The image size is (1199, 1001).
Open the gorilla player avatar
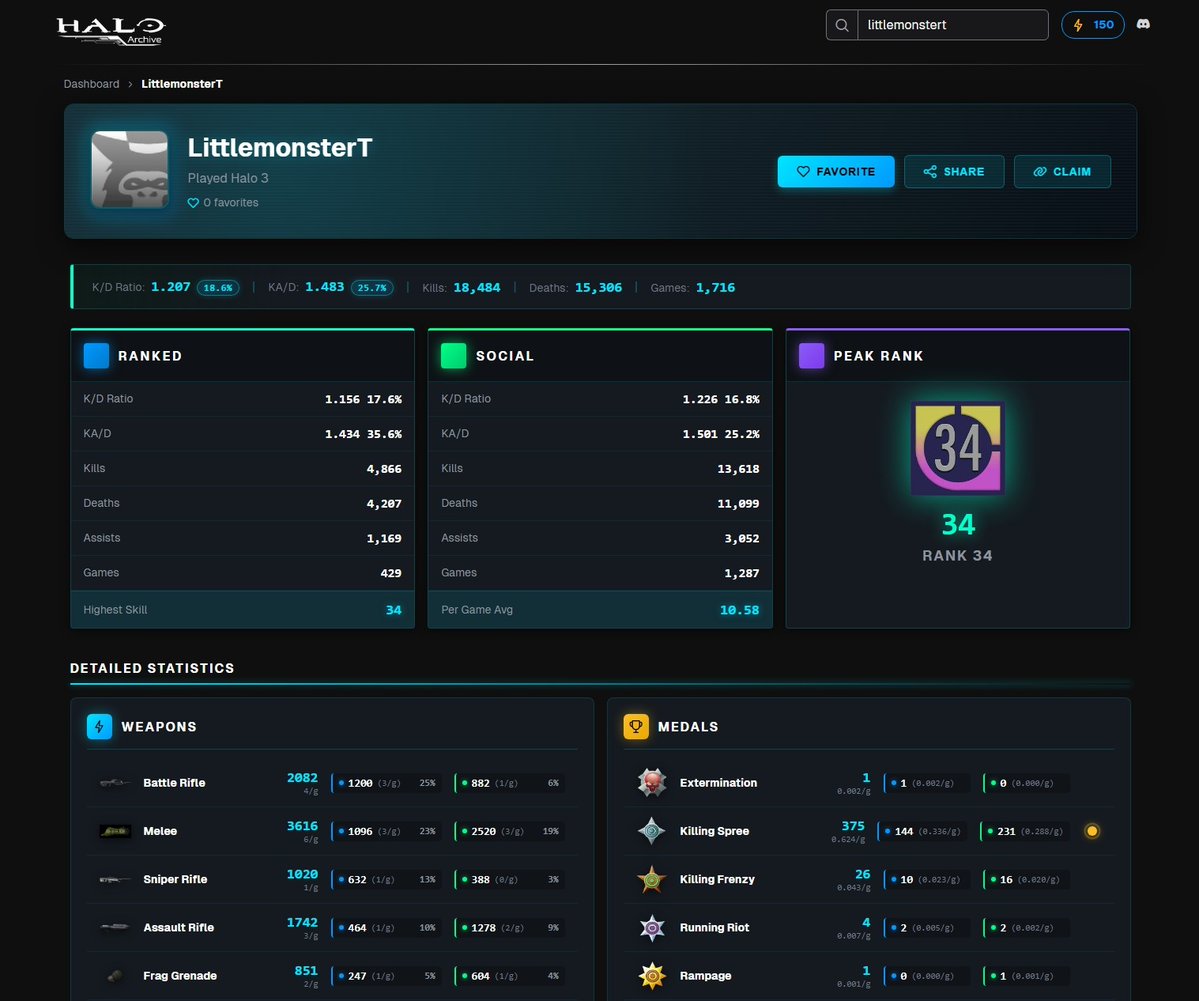(x=130, y=170)
